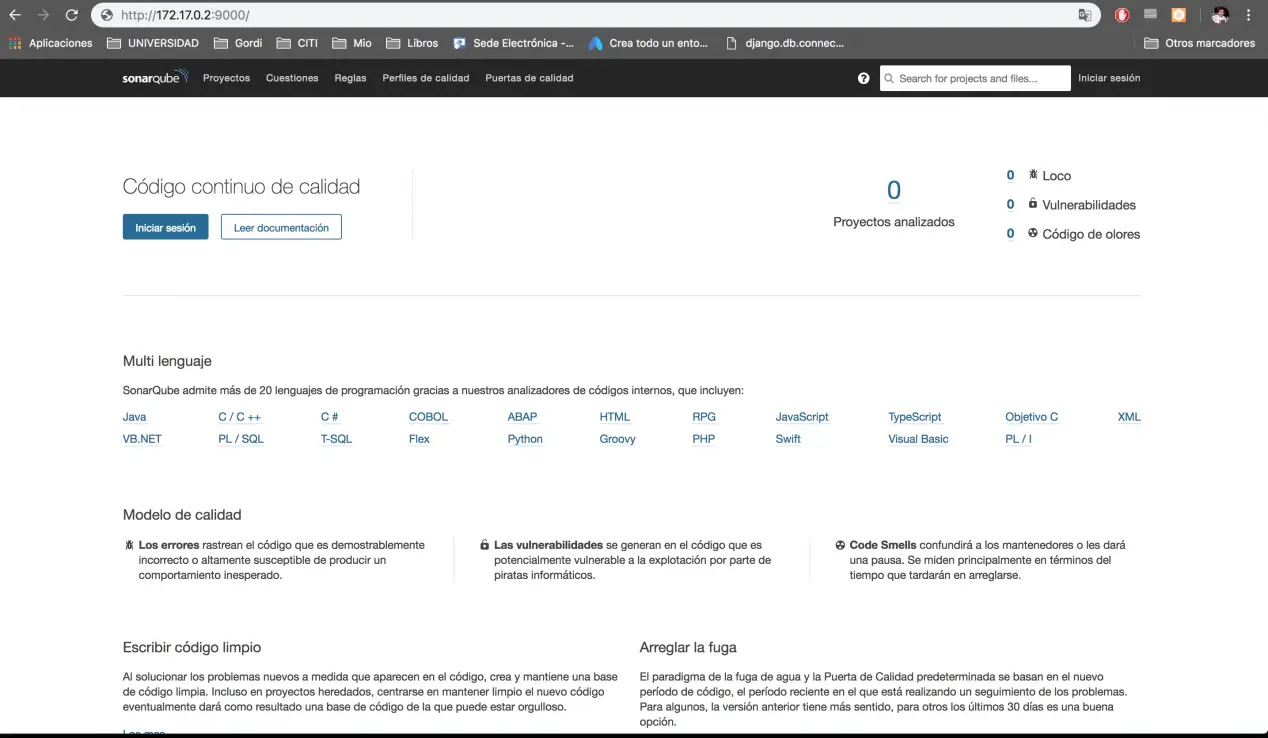This screenshot has width=1268, height=738.
Task: Click the smell icon beside Código de olores
Action: click(x=1033, y=233)
